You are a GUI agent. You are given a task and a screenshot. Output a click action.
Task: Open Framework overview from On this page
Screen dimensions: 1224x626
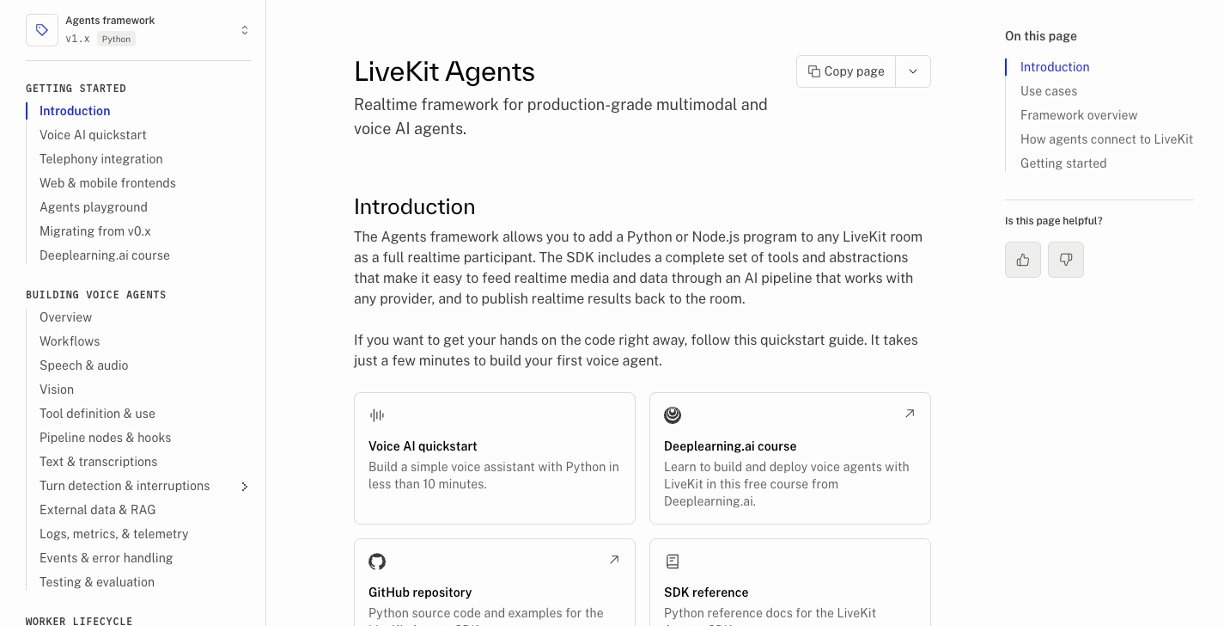[1078, 115]
